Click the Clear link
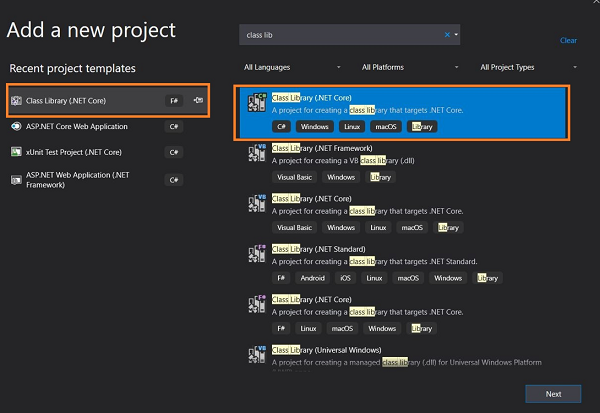The image size is (600, 413). (x=568, y=41)
